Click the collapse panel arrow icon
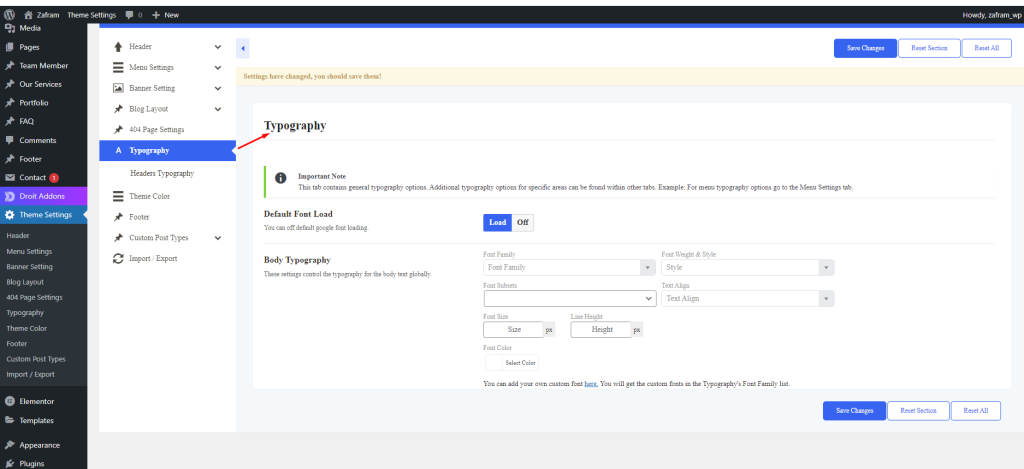Viewport: 1024px width, 469px height. [x=243, y=48]
